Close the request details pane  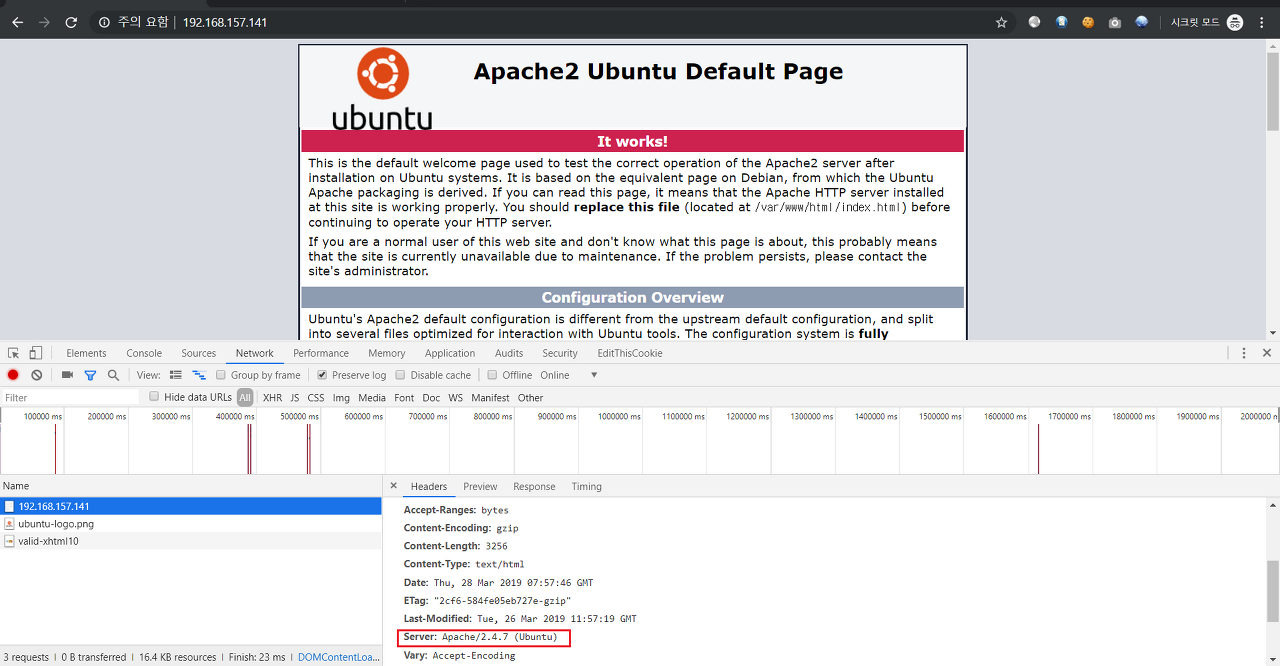(394, 486)
